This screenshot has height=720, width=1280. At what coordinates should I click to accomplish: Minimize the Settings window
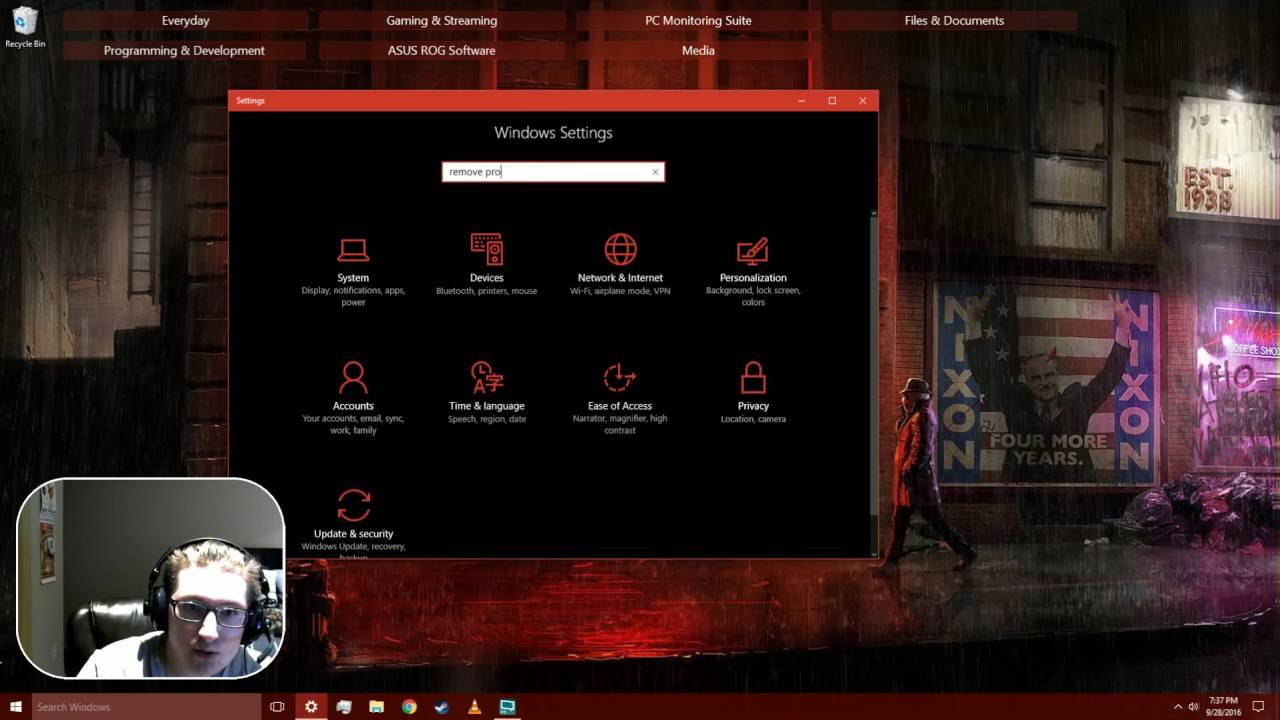pos(801,100)
